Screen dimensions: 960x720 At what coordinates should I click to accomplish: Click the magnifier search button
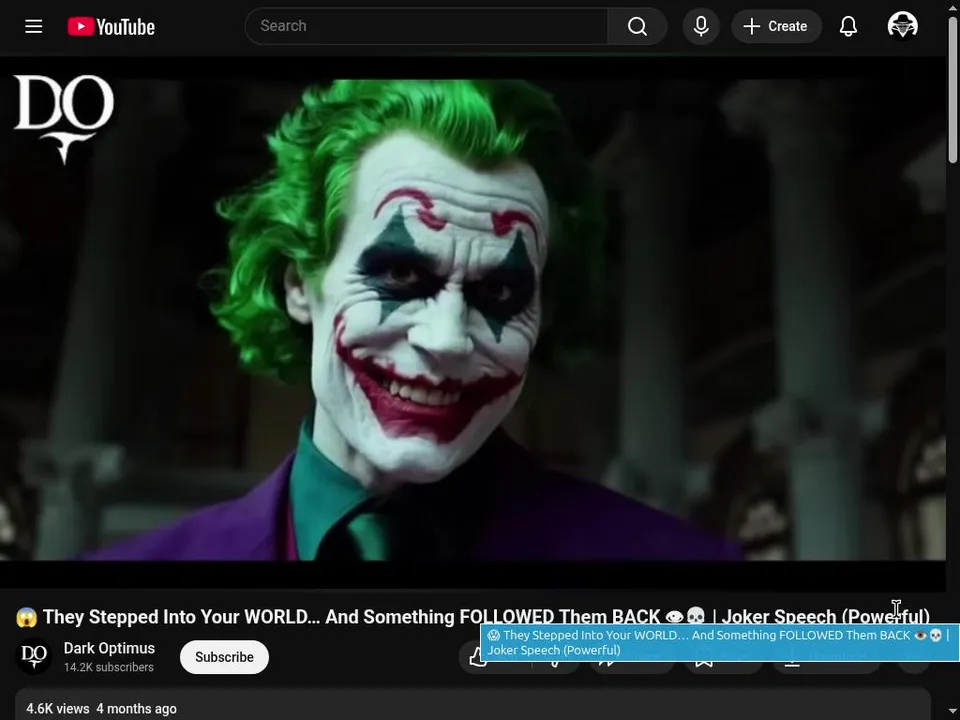[637, 26]
